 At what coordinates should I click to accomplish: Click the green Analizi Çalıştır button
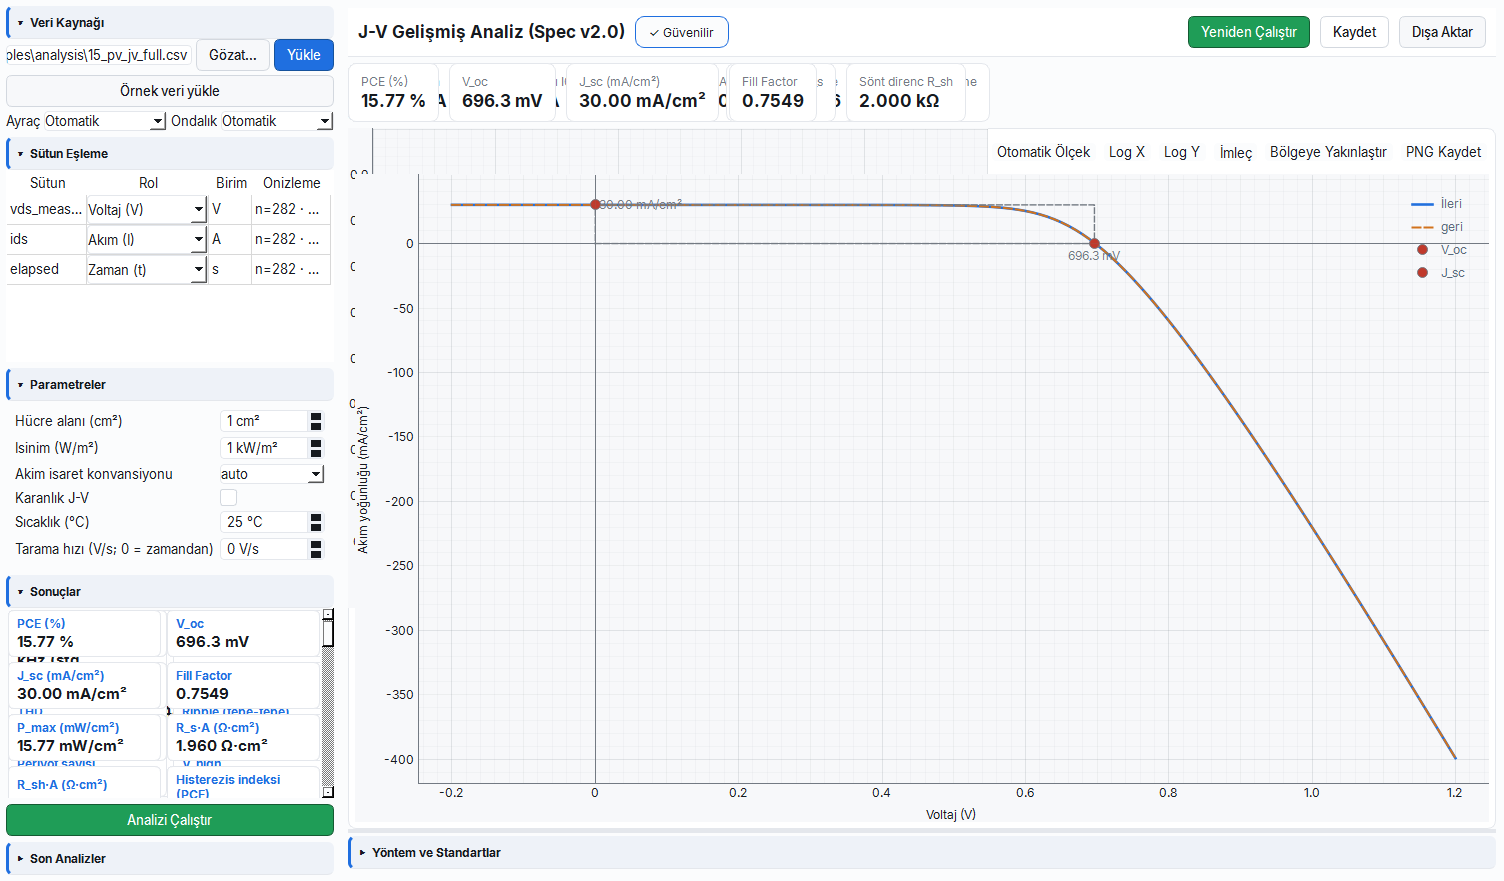click(x=170, y=820)
